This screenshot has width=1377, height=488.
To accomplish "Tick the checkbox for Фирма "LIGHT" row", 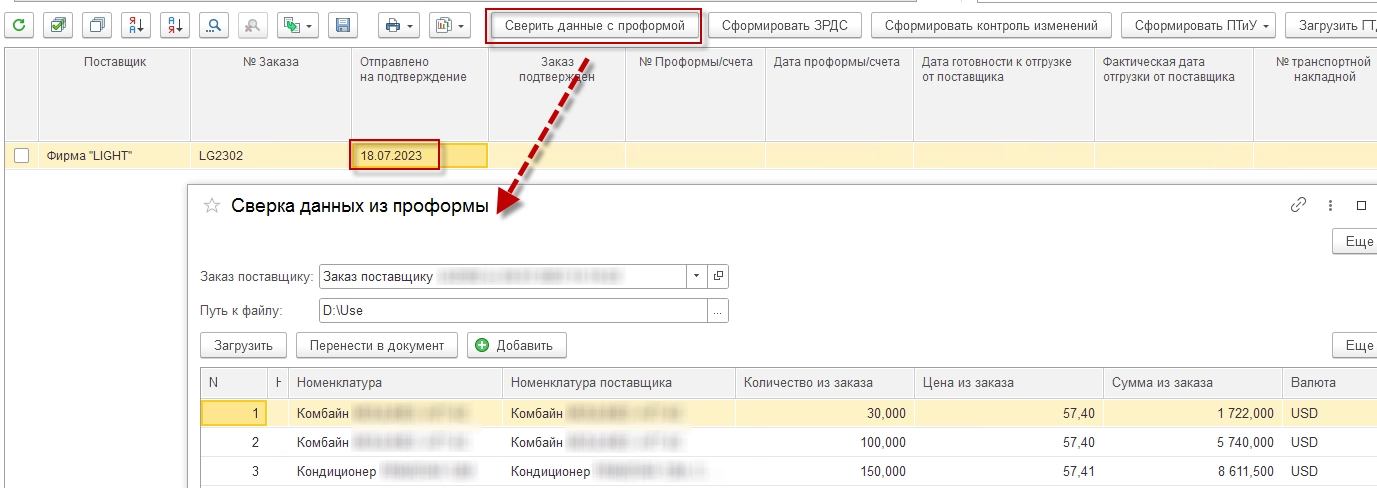I will click(x=21, y=156).
